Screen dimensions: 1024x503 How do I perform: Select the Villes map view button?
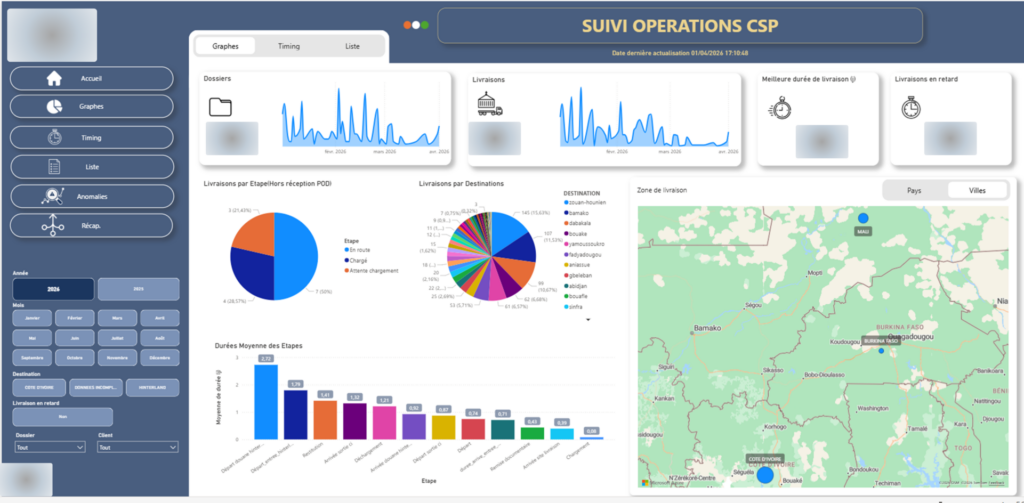pos(978,191)
